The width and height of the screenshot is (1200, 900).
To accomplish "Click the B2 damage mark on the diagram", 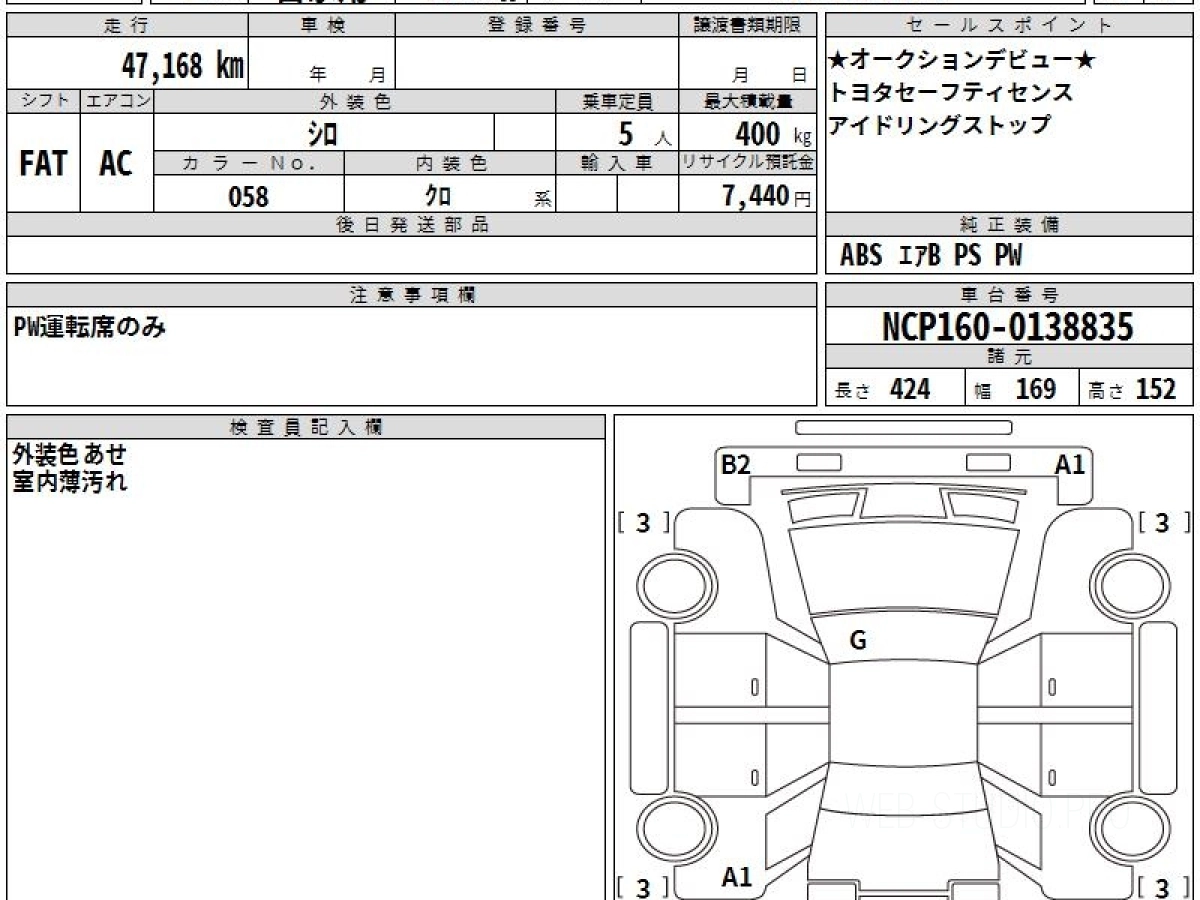I will [736, 465].
